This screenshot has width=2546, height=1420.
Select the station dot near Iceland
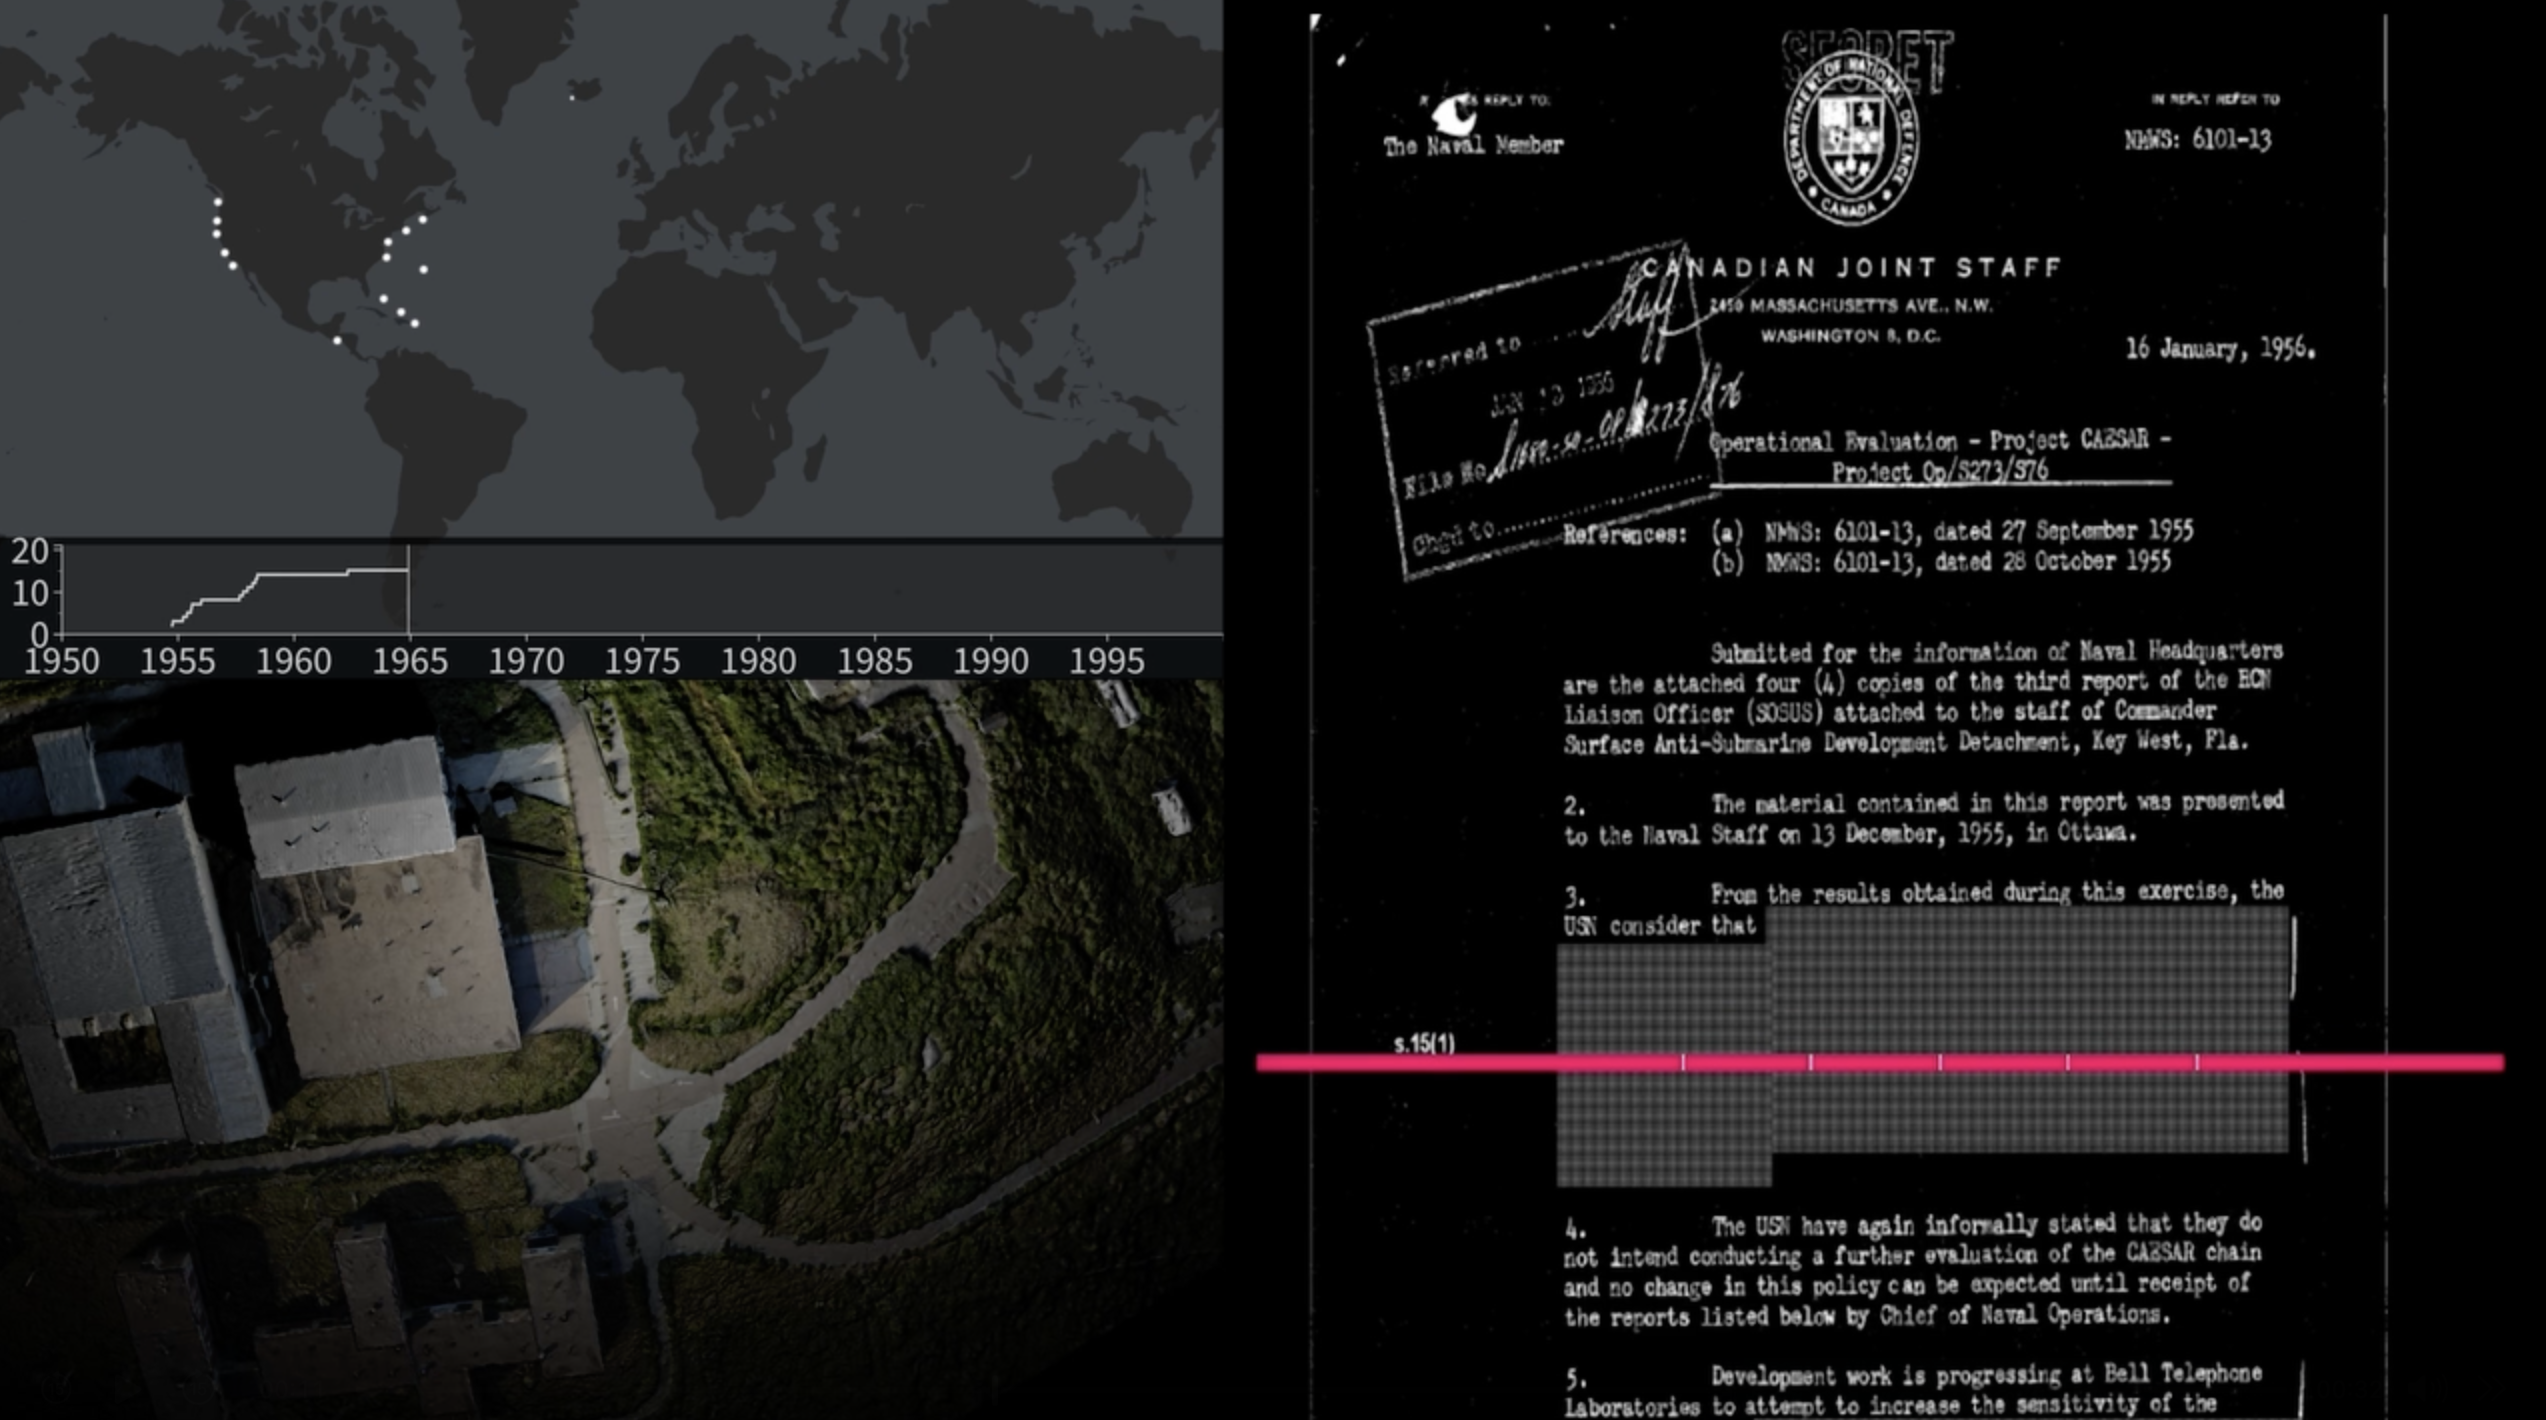(572, 98)
